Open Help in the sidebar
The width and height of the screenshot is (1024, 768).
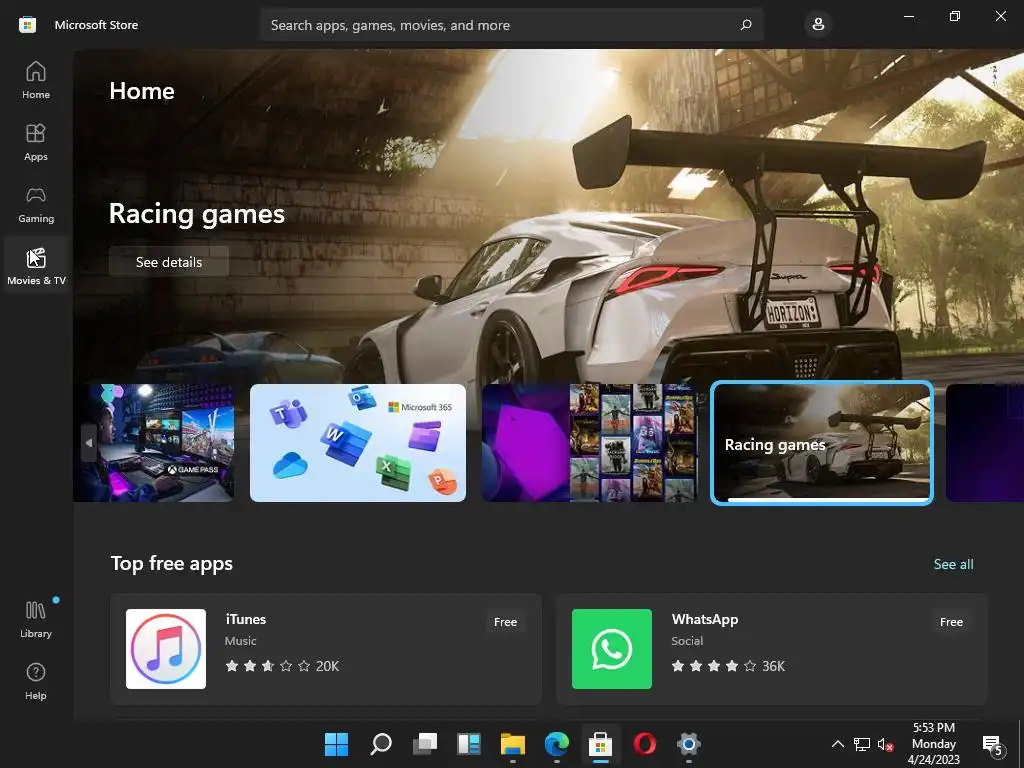[x=36, y=680]
